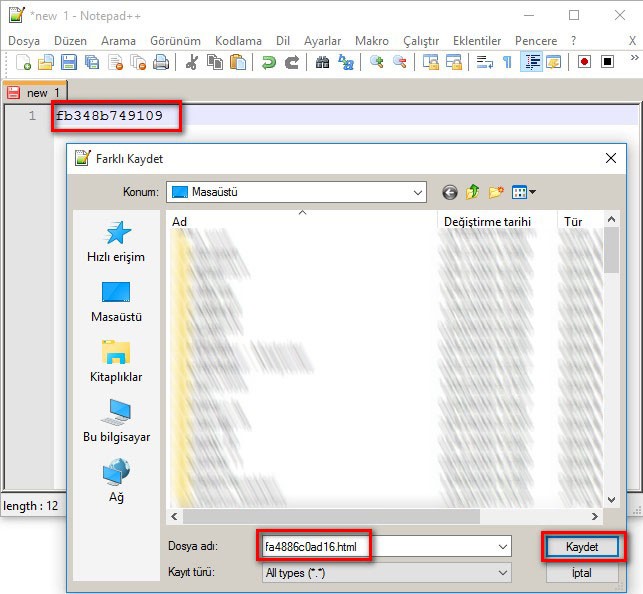
Task: Click the fb348b749109 text line
Action: tap(109, 116)
